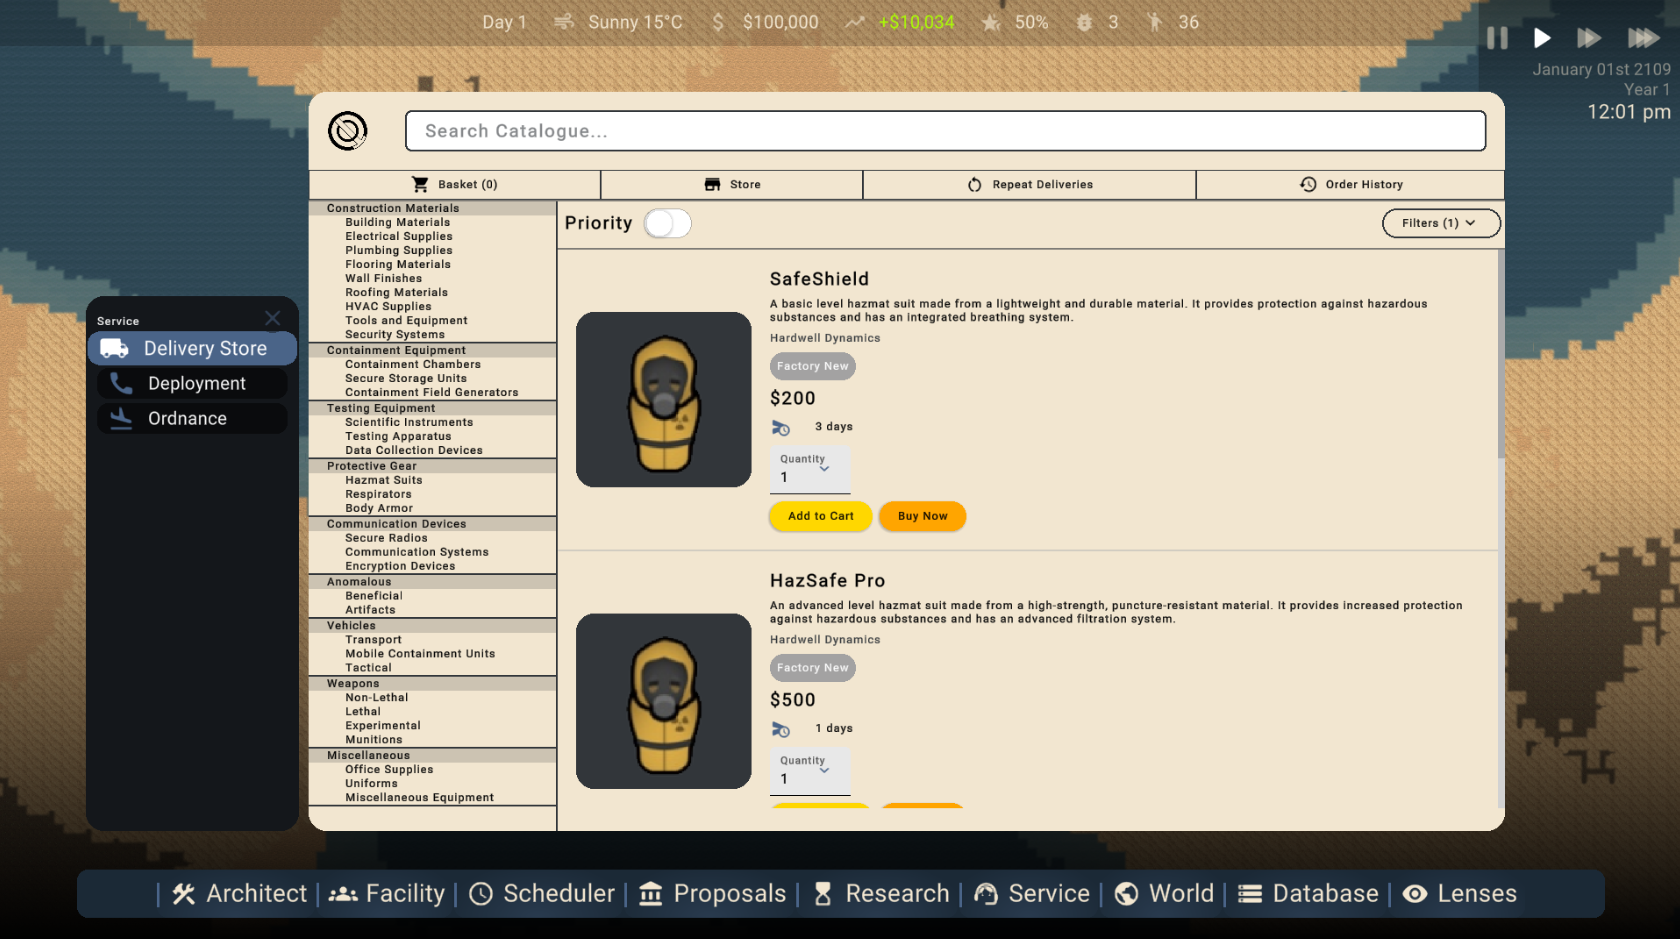Click the Search Catalogue field

tap(945, 131)
